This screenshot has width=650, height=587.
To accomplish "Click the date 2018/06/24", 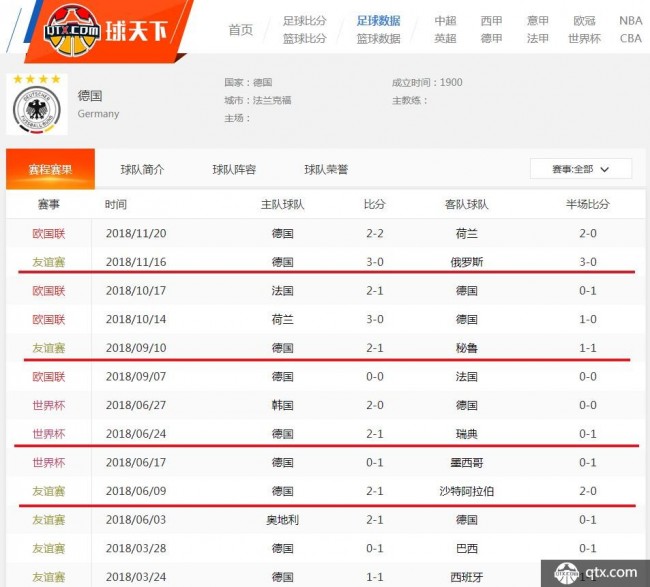I will click(136, 434).
